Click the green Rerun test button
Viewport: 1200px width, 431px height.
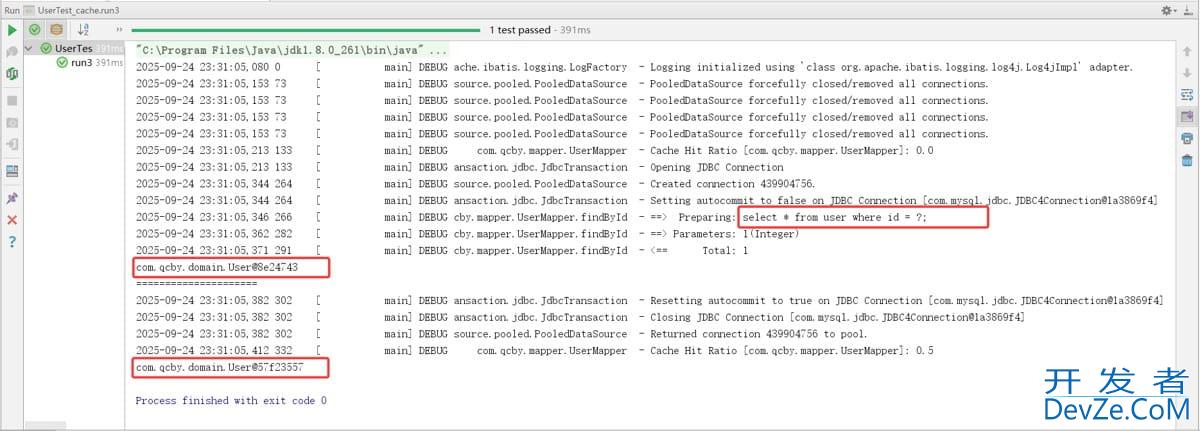click(12, 30)
